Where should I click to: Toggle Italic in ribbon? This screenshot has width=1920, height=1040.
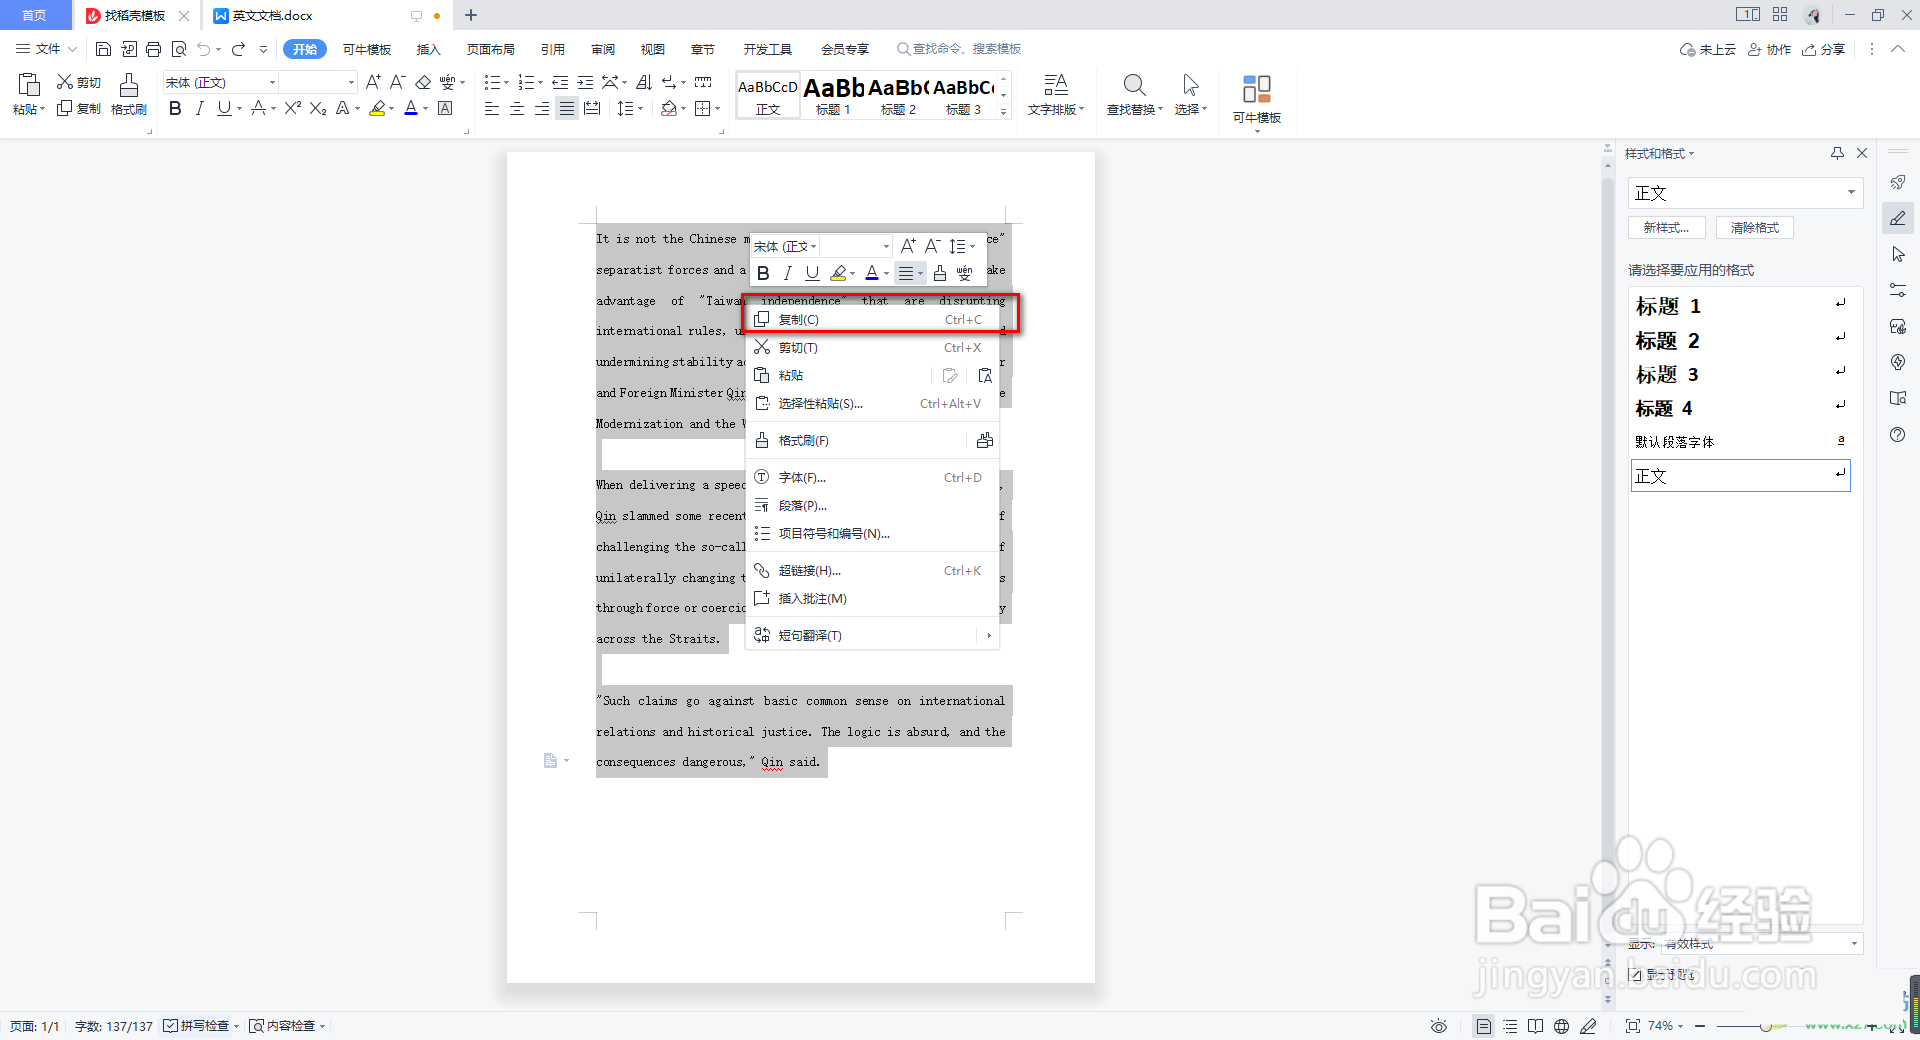(x=199, y=108)
